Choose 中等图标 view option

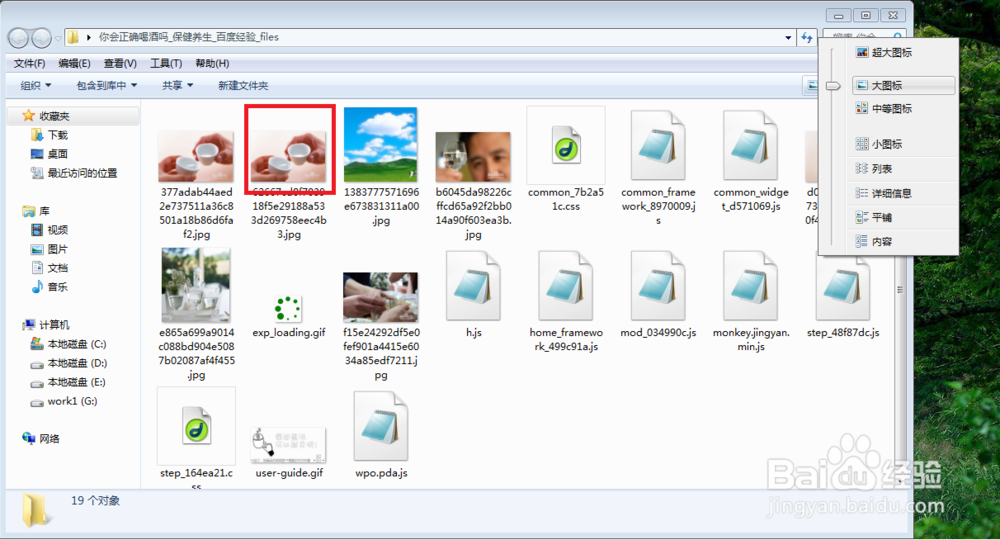(x=903, y=108)
